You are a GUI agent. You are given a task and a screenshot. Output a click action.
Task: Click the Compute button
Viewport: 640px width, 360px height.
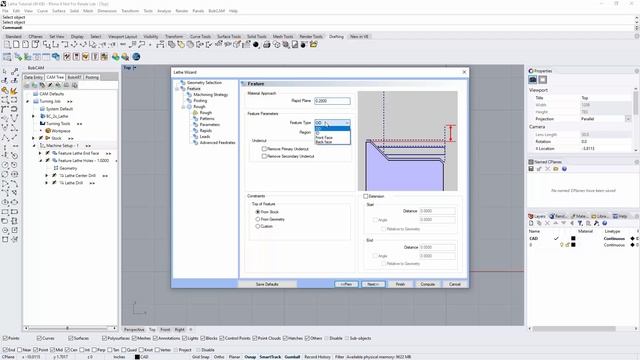[x=427, y=284]
